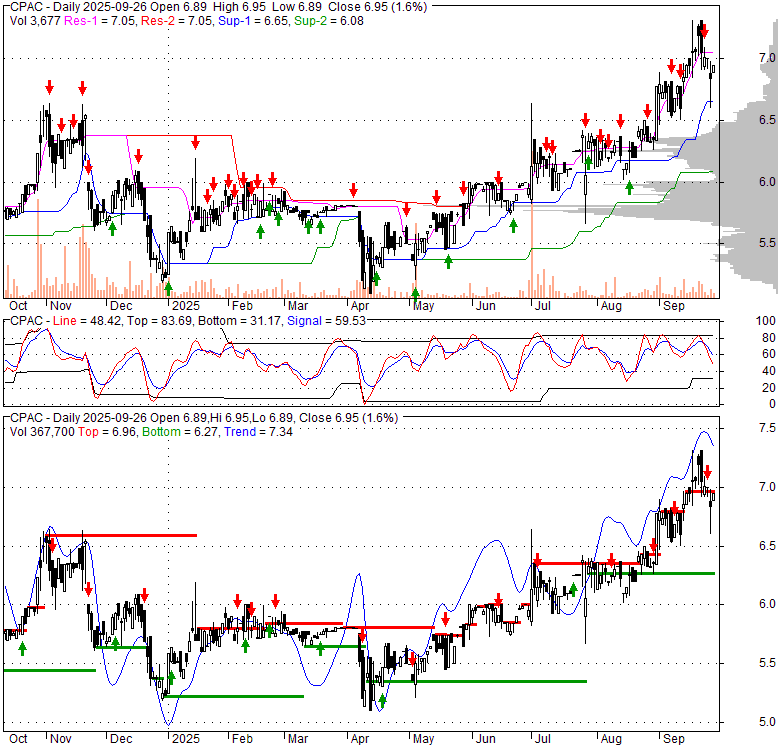780x745 pixels.
Task: Click the 7.5 price label on bottom chart
Action: click(x=767, y=428)
